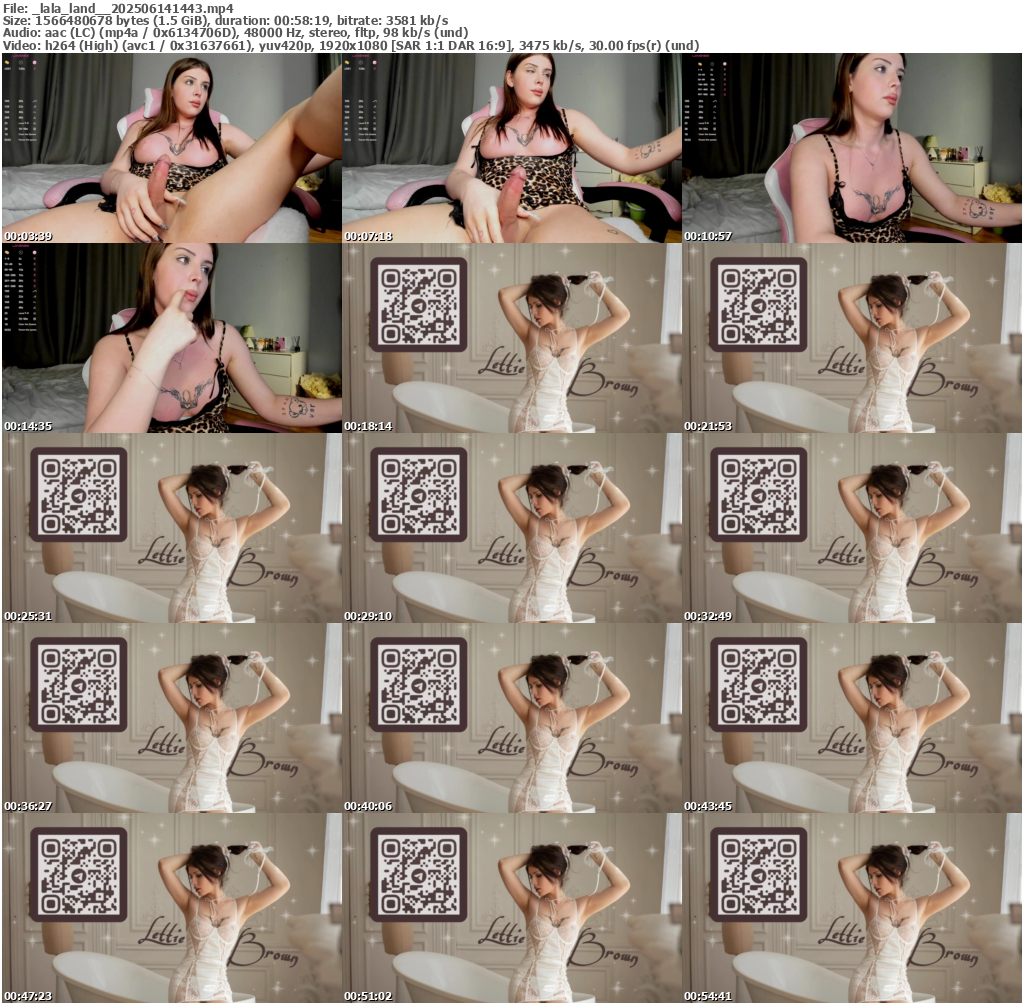Click the QR code in the 00:47:23 frame

(x=78, y=875)
